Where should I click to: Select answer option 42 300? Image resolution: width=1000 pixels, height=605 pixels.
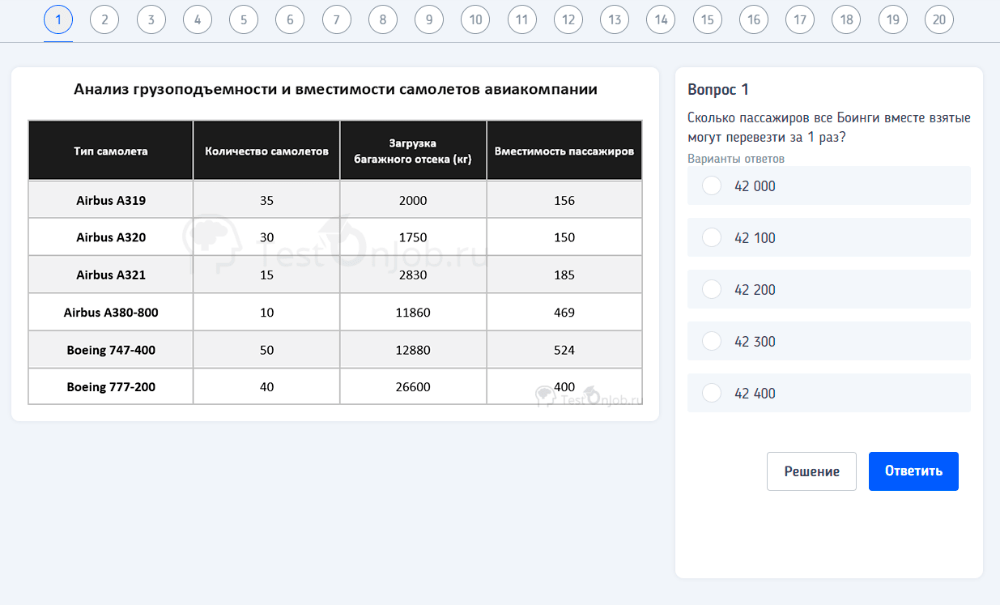[712, 342]
